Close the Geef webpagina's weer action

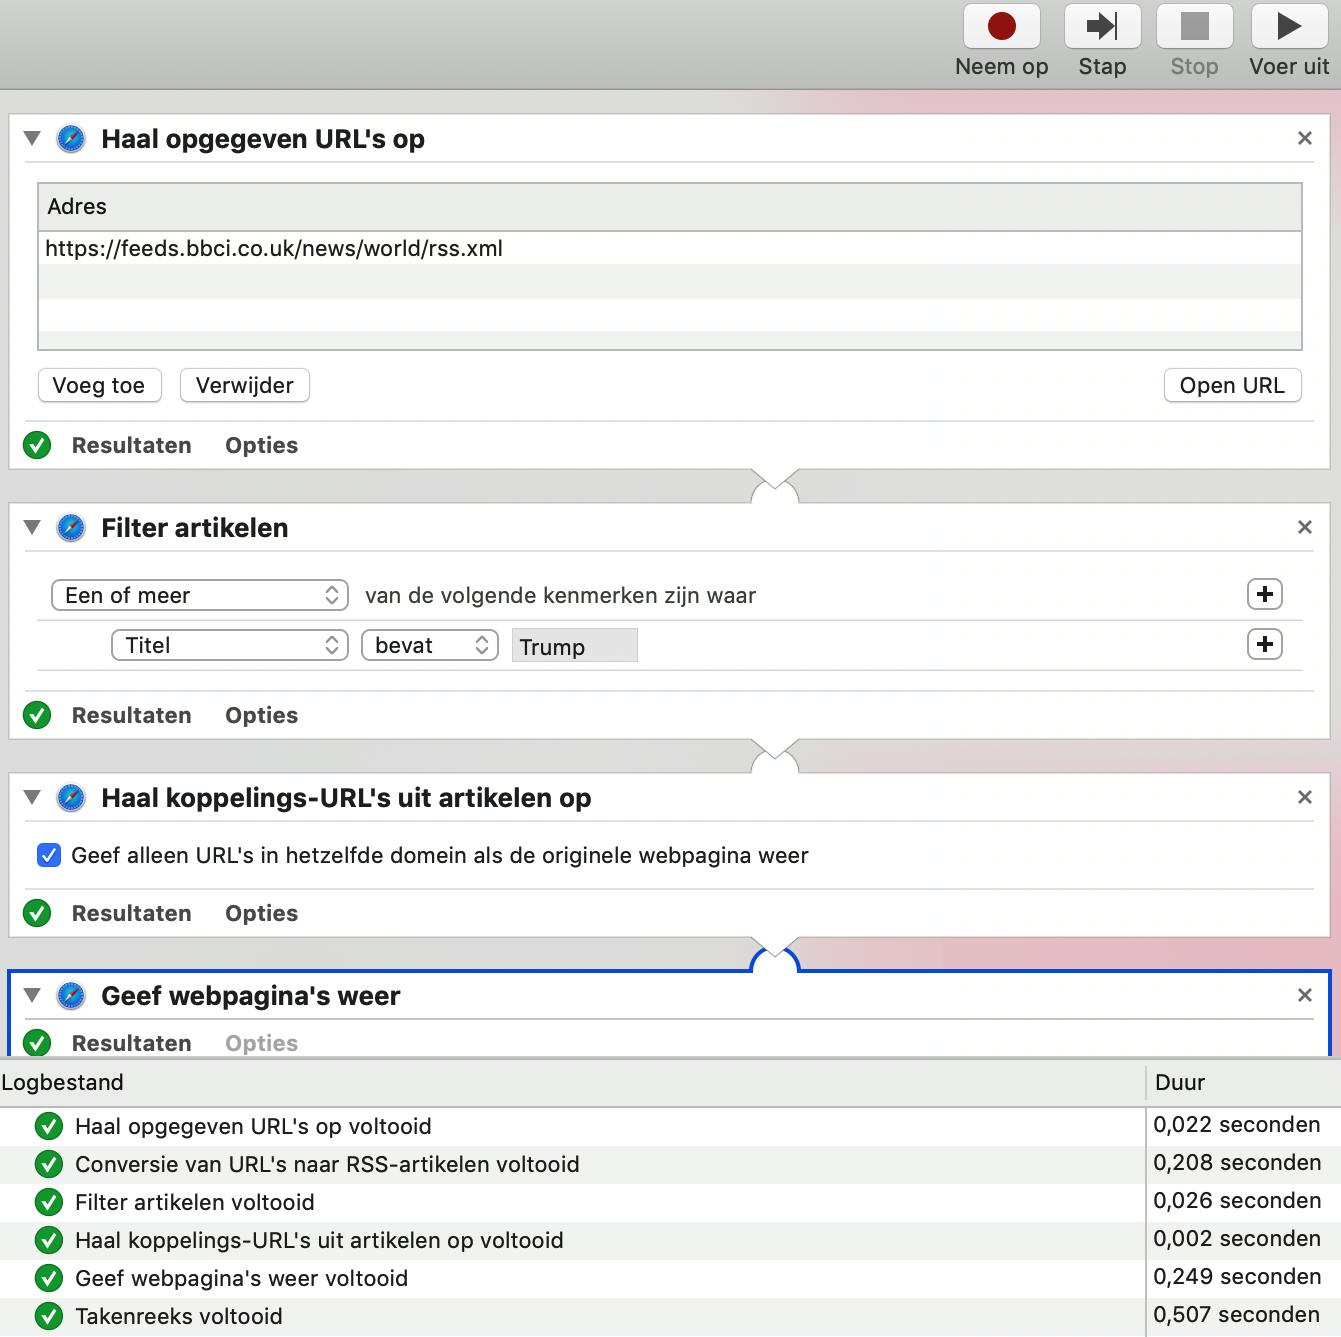(x=1304, y=995)
